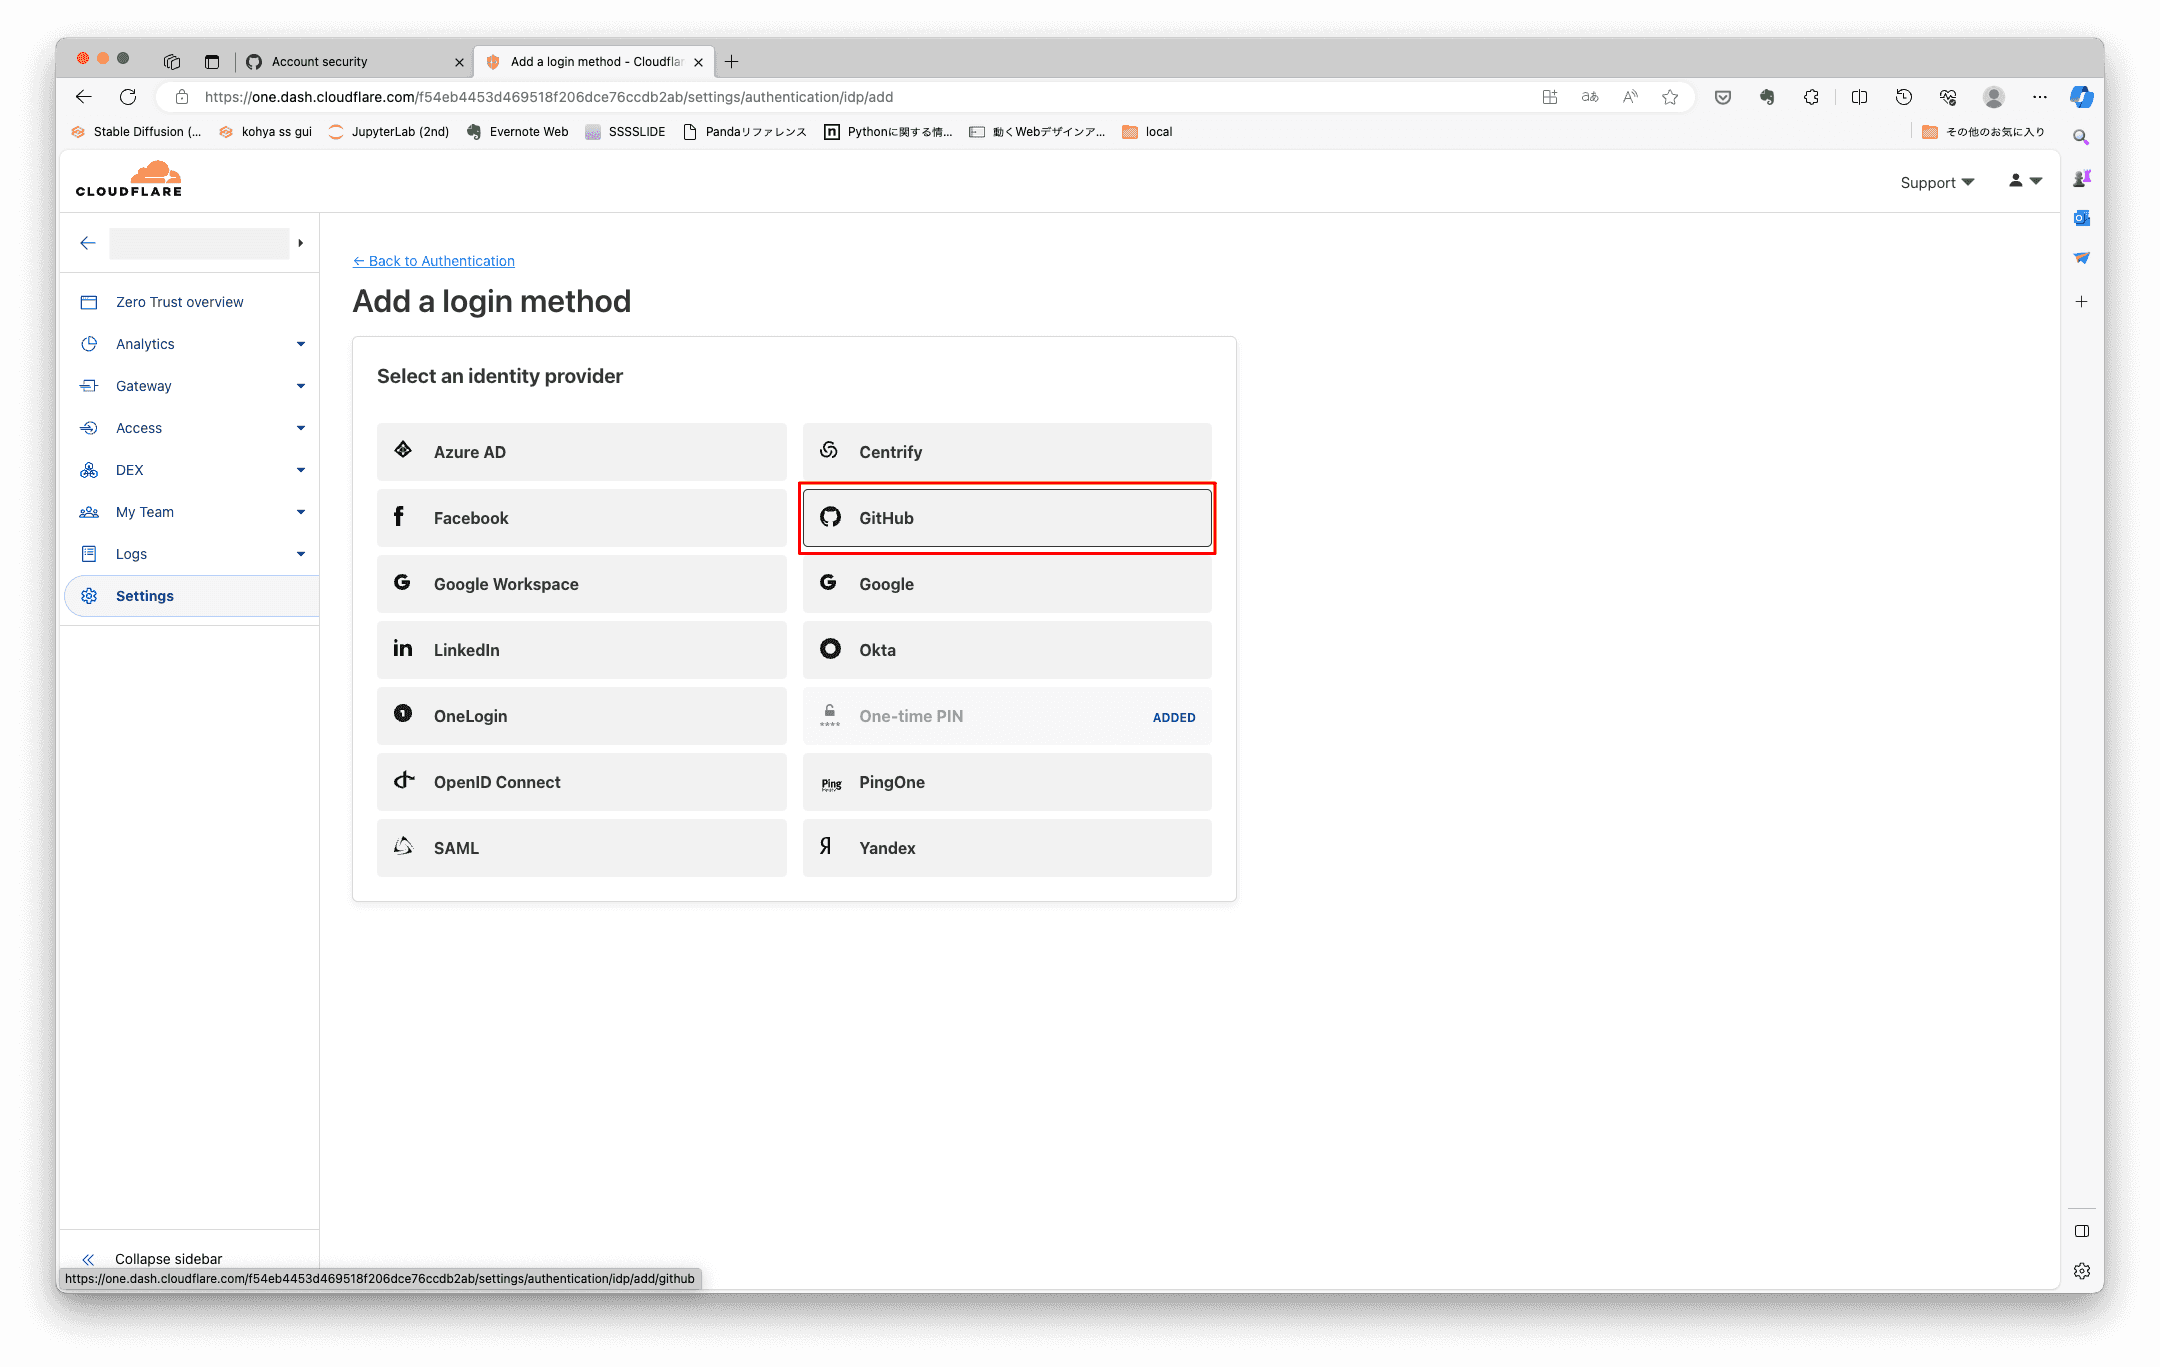Screen dimensions: 2160x1367
Task: Click the Facebook logo icon
Action: click(x=399, y=516)
